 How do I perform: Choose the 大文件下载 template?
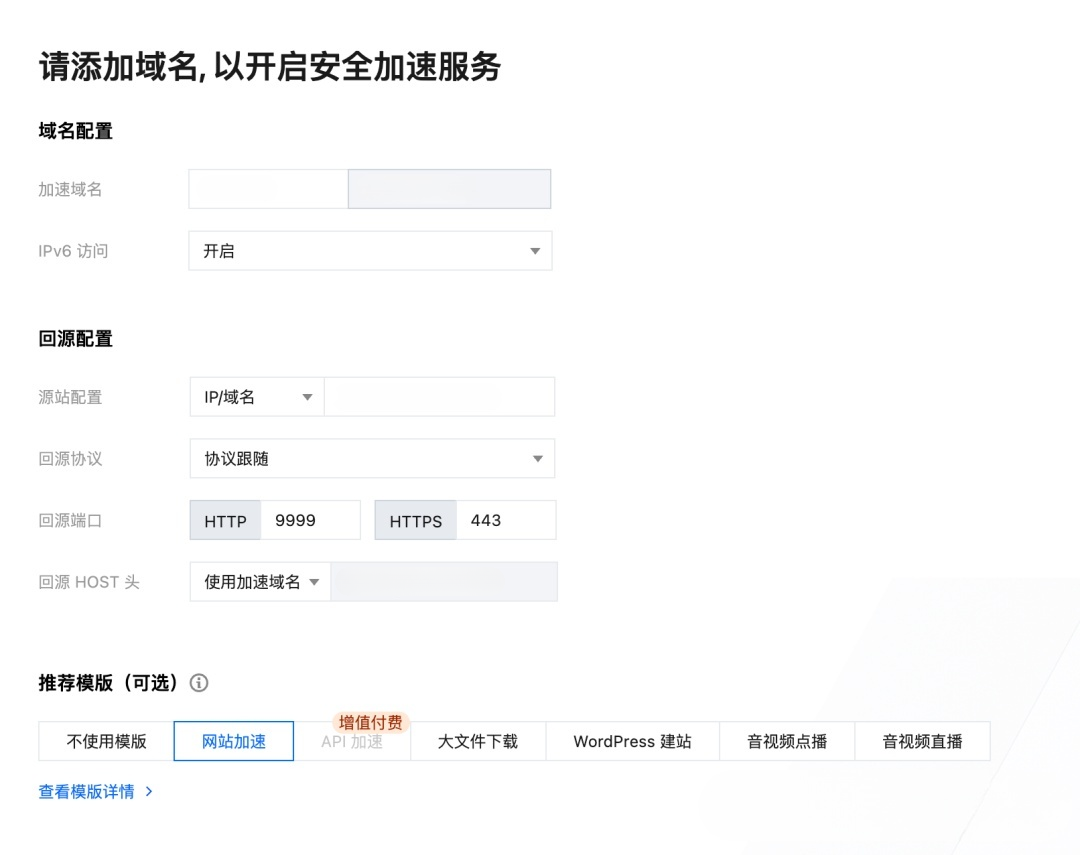[478, 741]
